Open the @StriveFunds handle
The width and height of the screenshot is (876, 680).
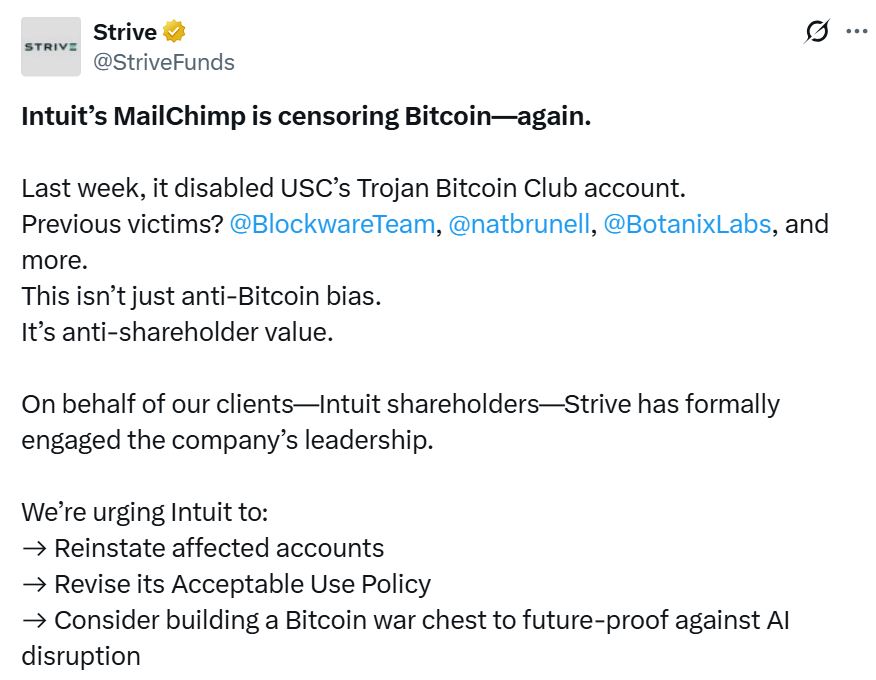point(164,62)
